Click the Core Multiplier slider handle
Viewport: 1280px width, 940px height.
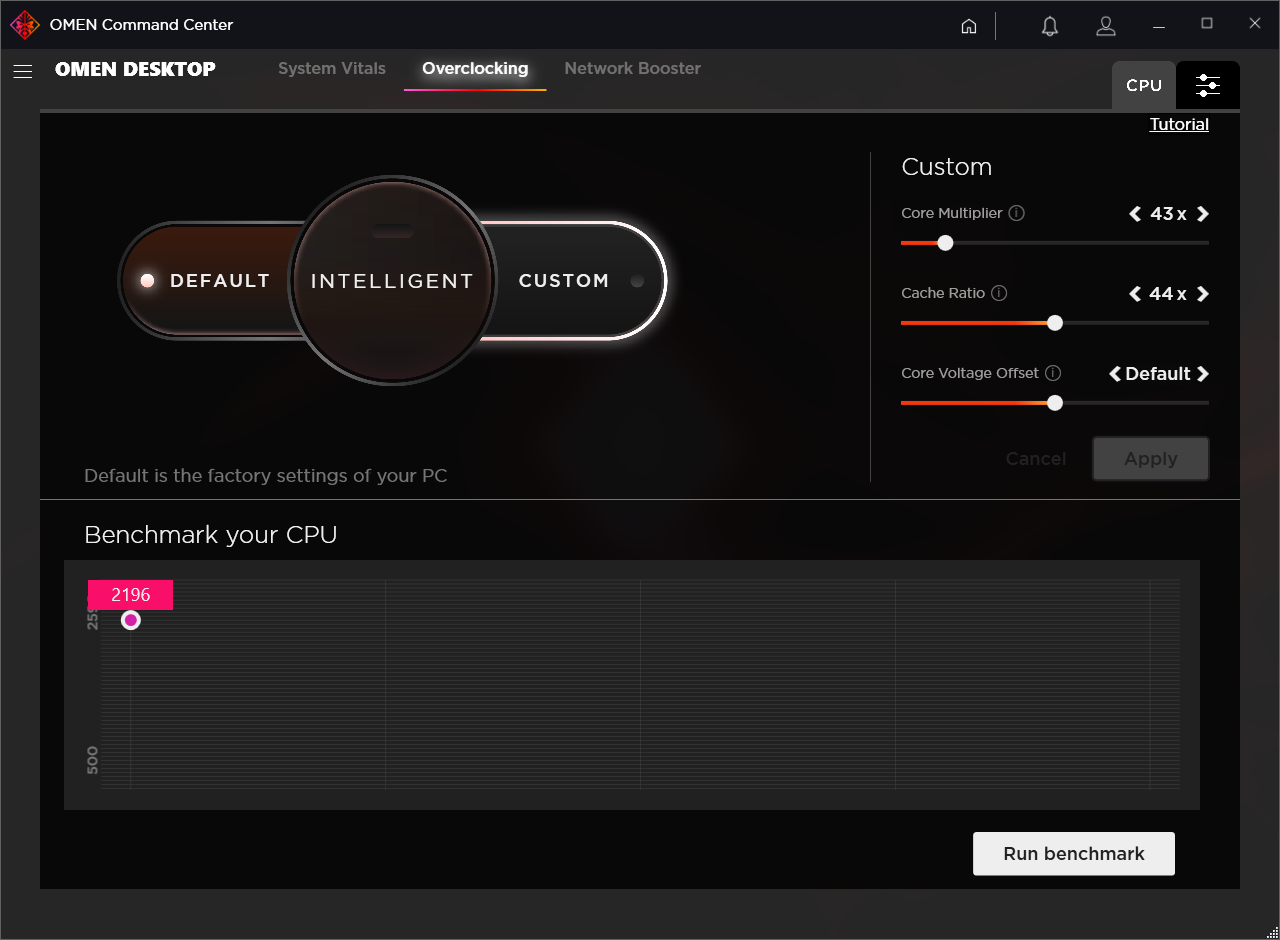[945, 243]
